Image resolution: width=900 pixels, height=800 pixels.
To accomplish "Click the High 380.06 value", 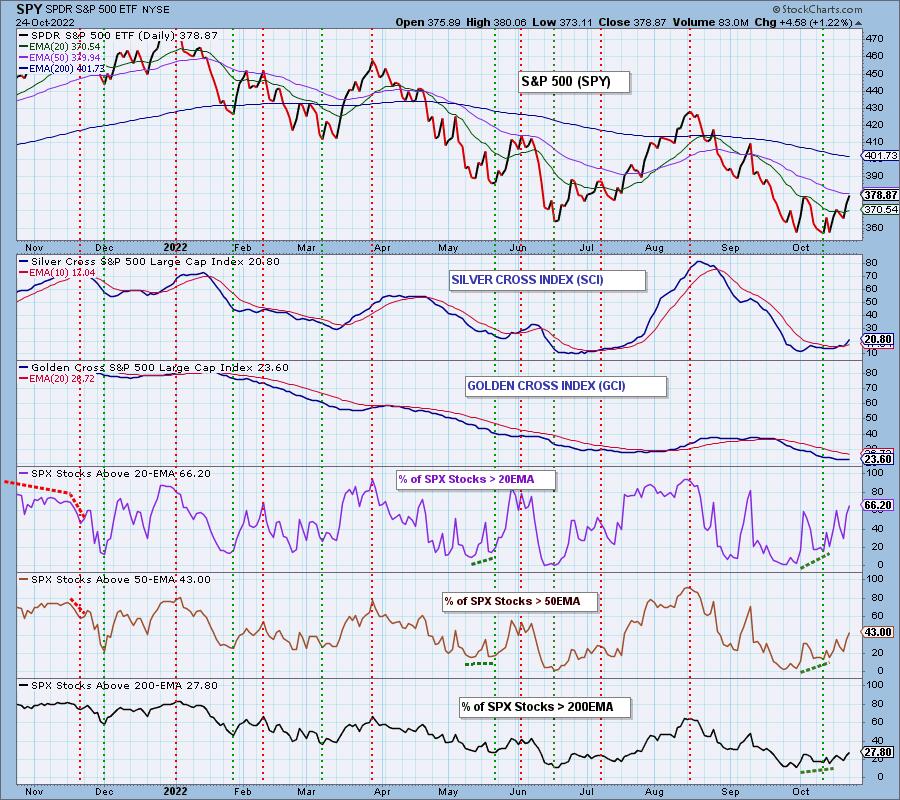I will click(495, 22).
